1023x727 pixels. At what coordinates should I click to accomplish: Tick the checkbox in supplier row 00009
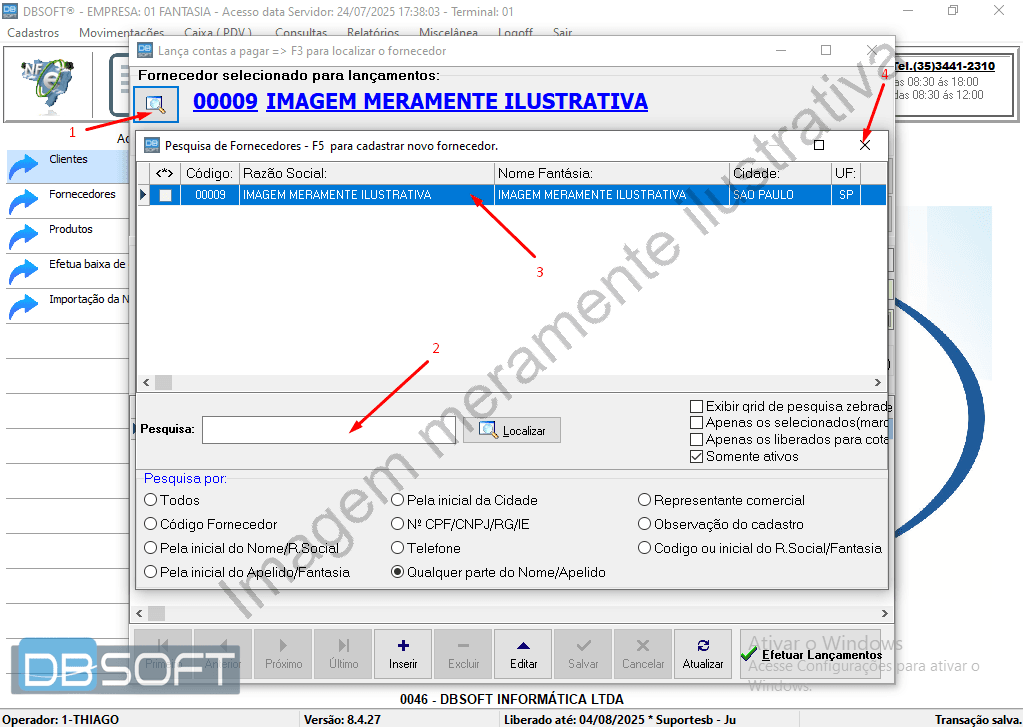point(165,196)
